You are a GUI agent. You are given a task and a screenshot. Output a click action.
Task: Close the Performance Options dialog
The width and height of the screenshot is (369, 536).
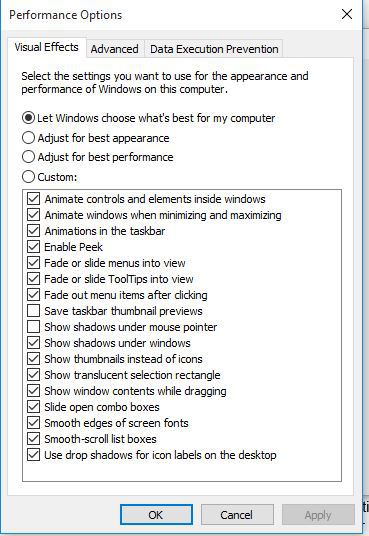(347, 14)
